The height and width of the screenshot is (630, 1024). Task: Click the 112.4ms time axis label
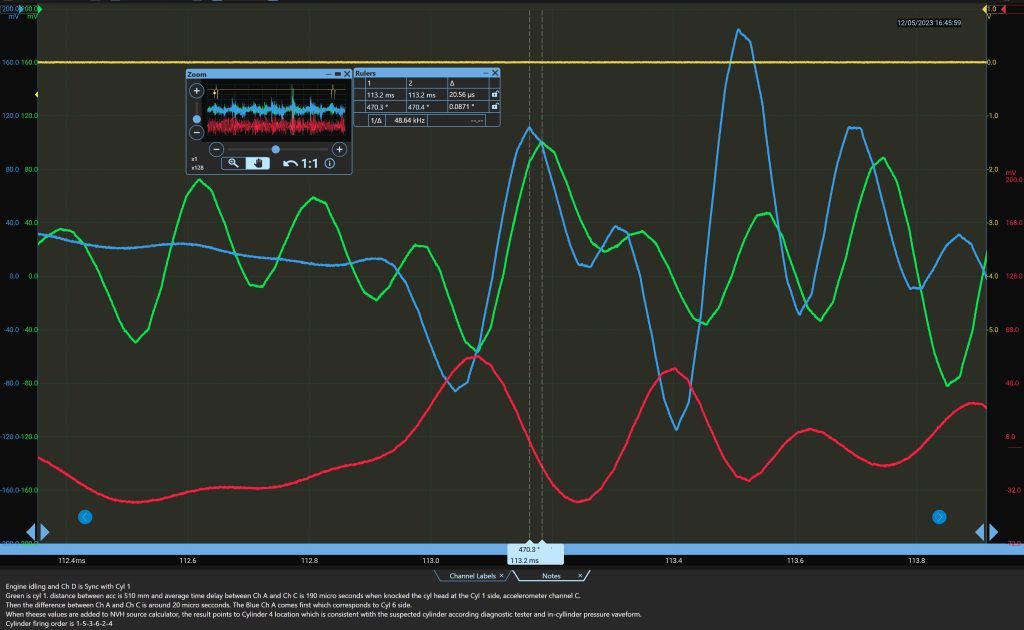pyautogui.click(x=72, y=561)
